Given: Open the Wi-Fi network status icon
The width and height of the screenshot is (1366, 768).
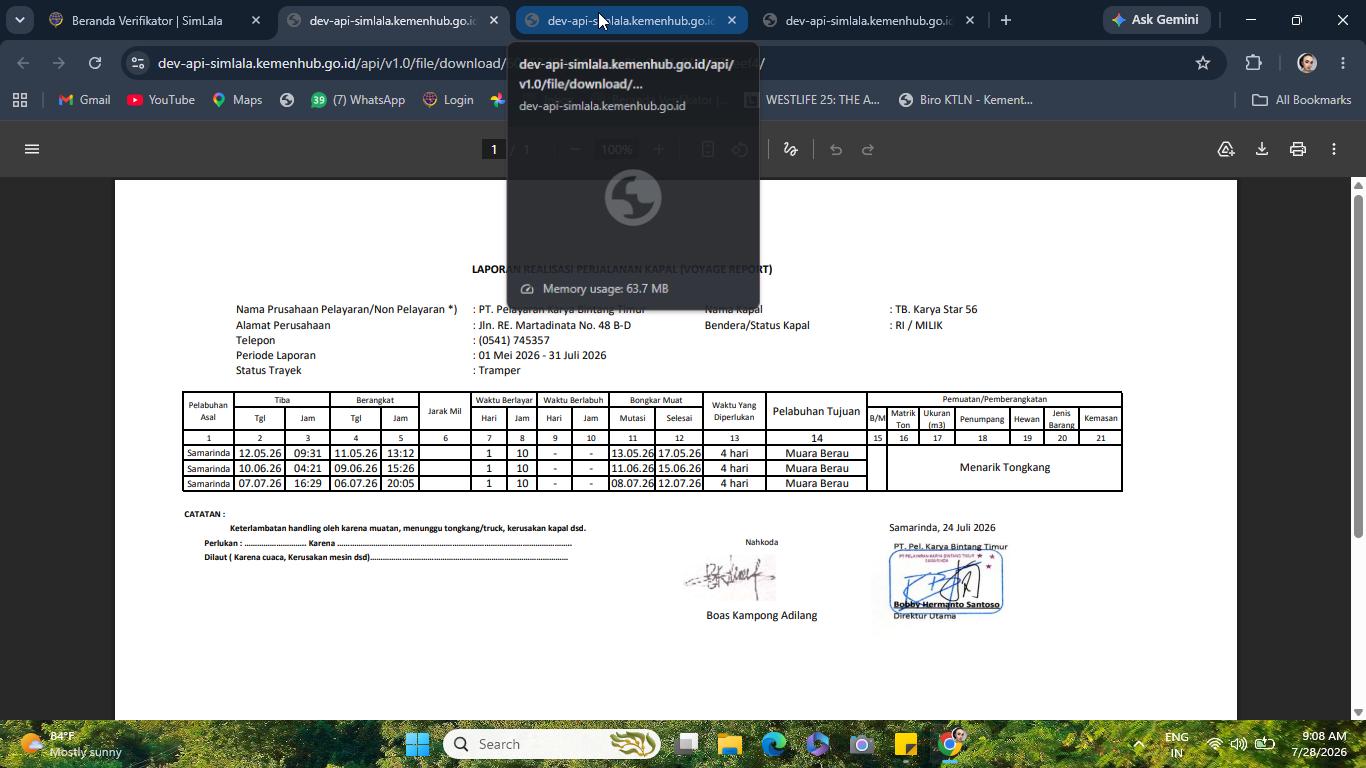Looking at the screenshot, I should [1214, 744].
